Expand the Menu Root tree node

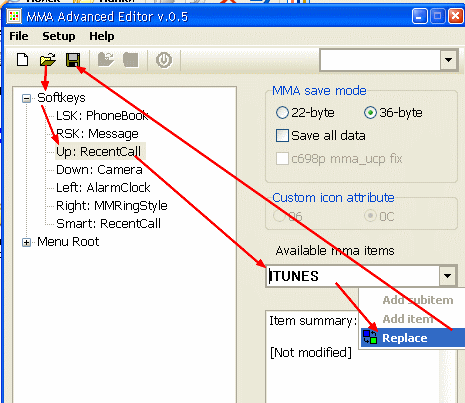point(26,242)
